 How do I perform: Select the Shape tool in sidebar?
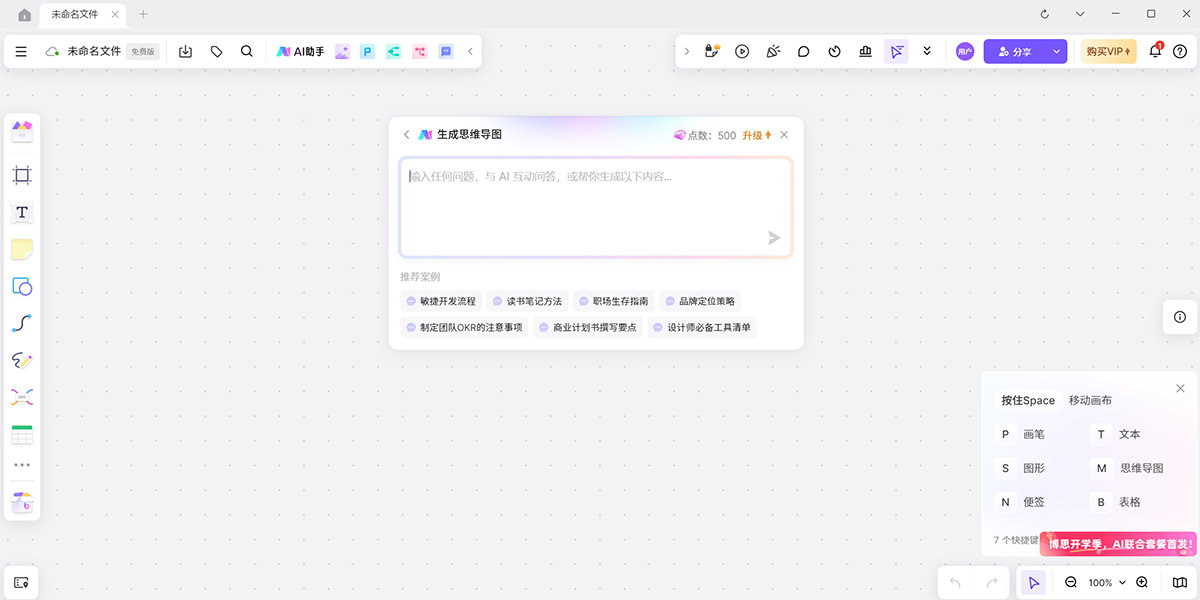[22, 287]
